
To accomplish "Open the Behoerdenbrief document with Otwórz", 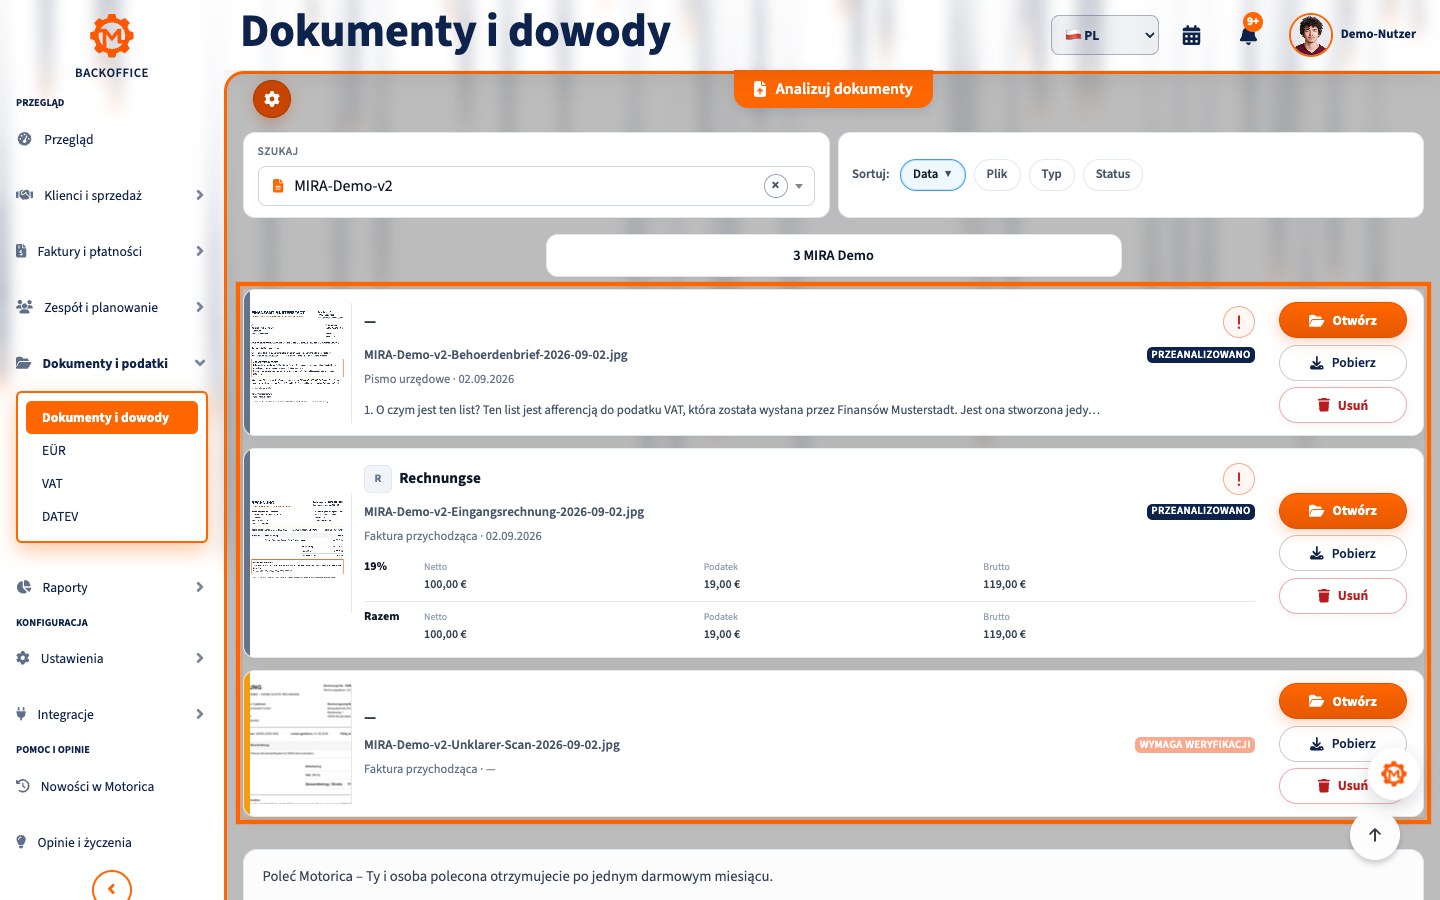I will tap(1343, 321).
